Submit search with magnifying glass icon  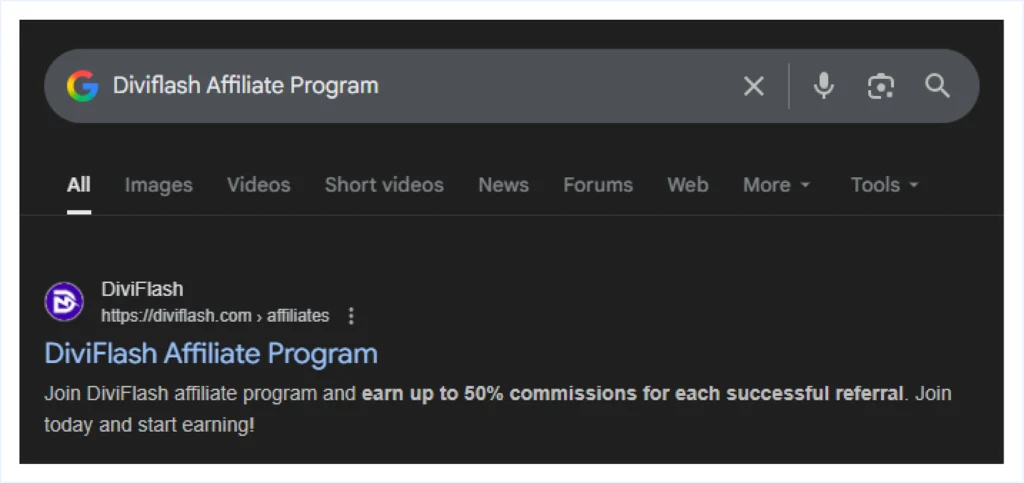[x=937, y=86]
